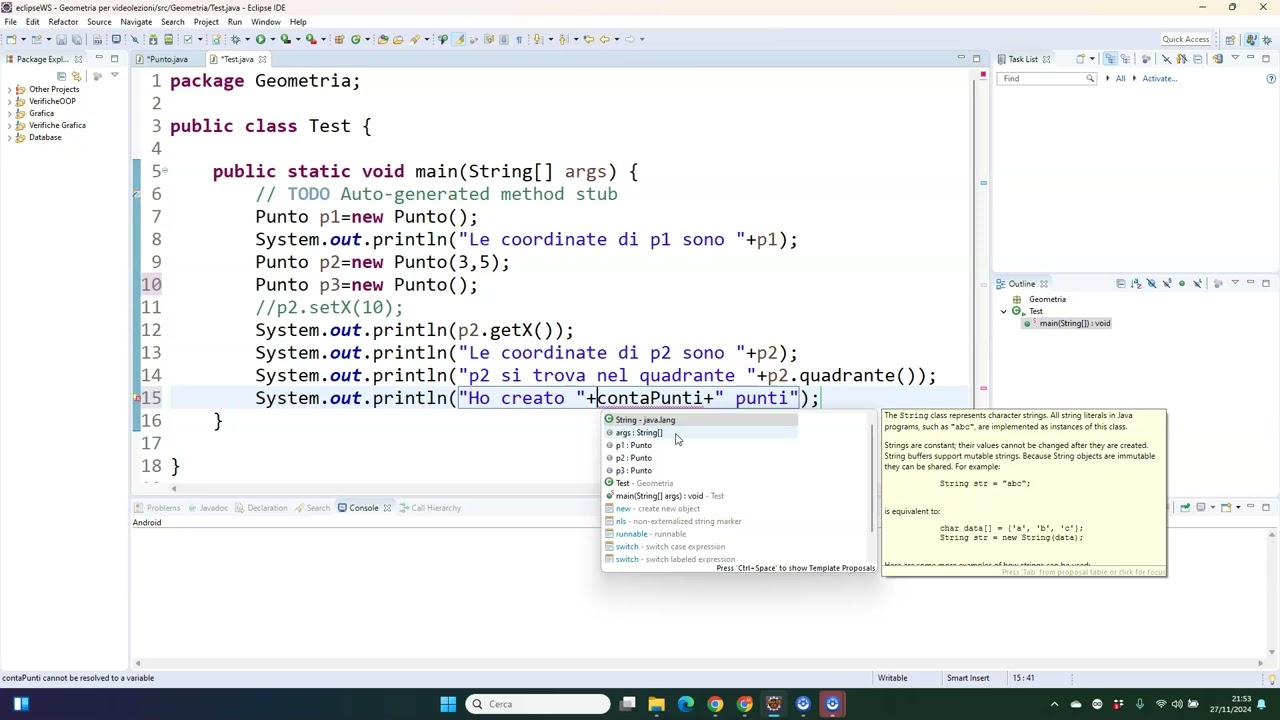Viewport: 1280px width, 720px height.
Task: Click the Task List help icon
Action: tap(1271, 78)
